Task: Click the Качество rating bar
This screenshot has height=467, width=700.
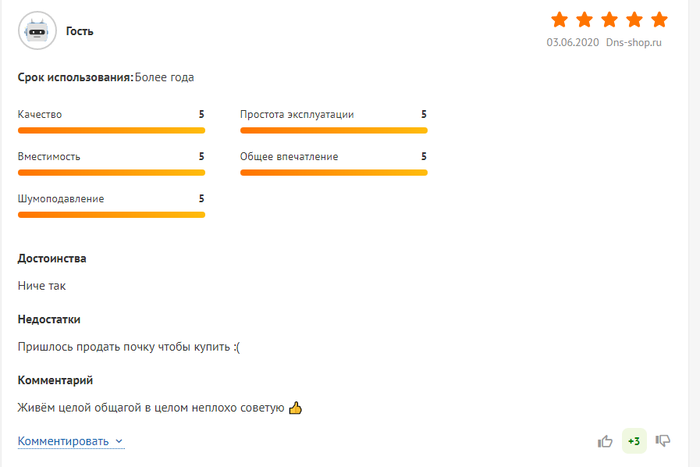Action: tap(111, 130)
